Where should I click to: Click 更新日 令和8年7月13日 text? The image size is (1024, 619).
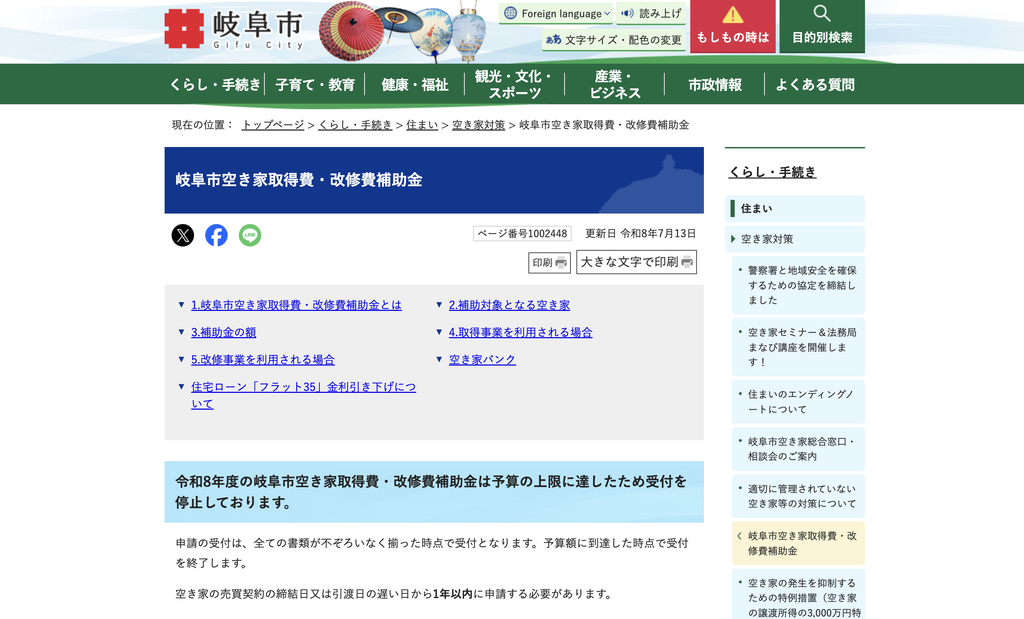click(x=640, y=233)
